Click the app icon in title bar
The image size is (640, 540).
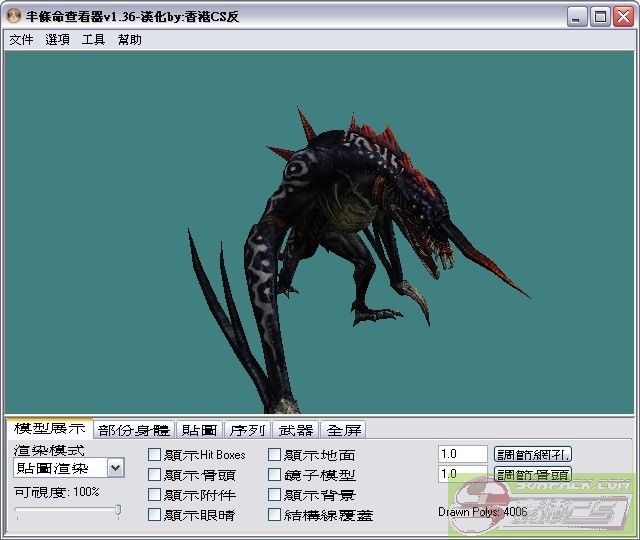click(x=14, y=16)
